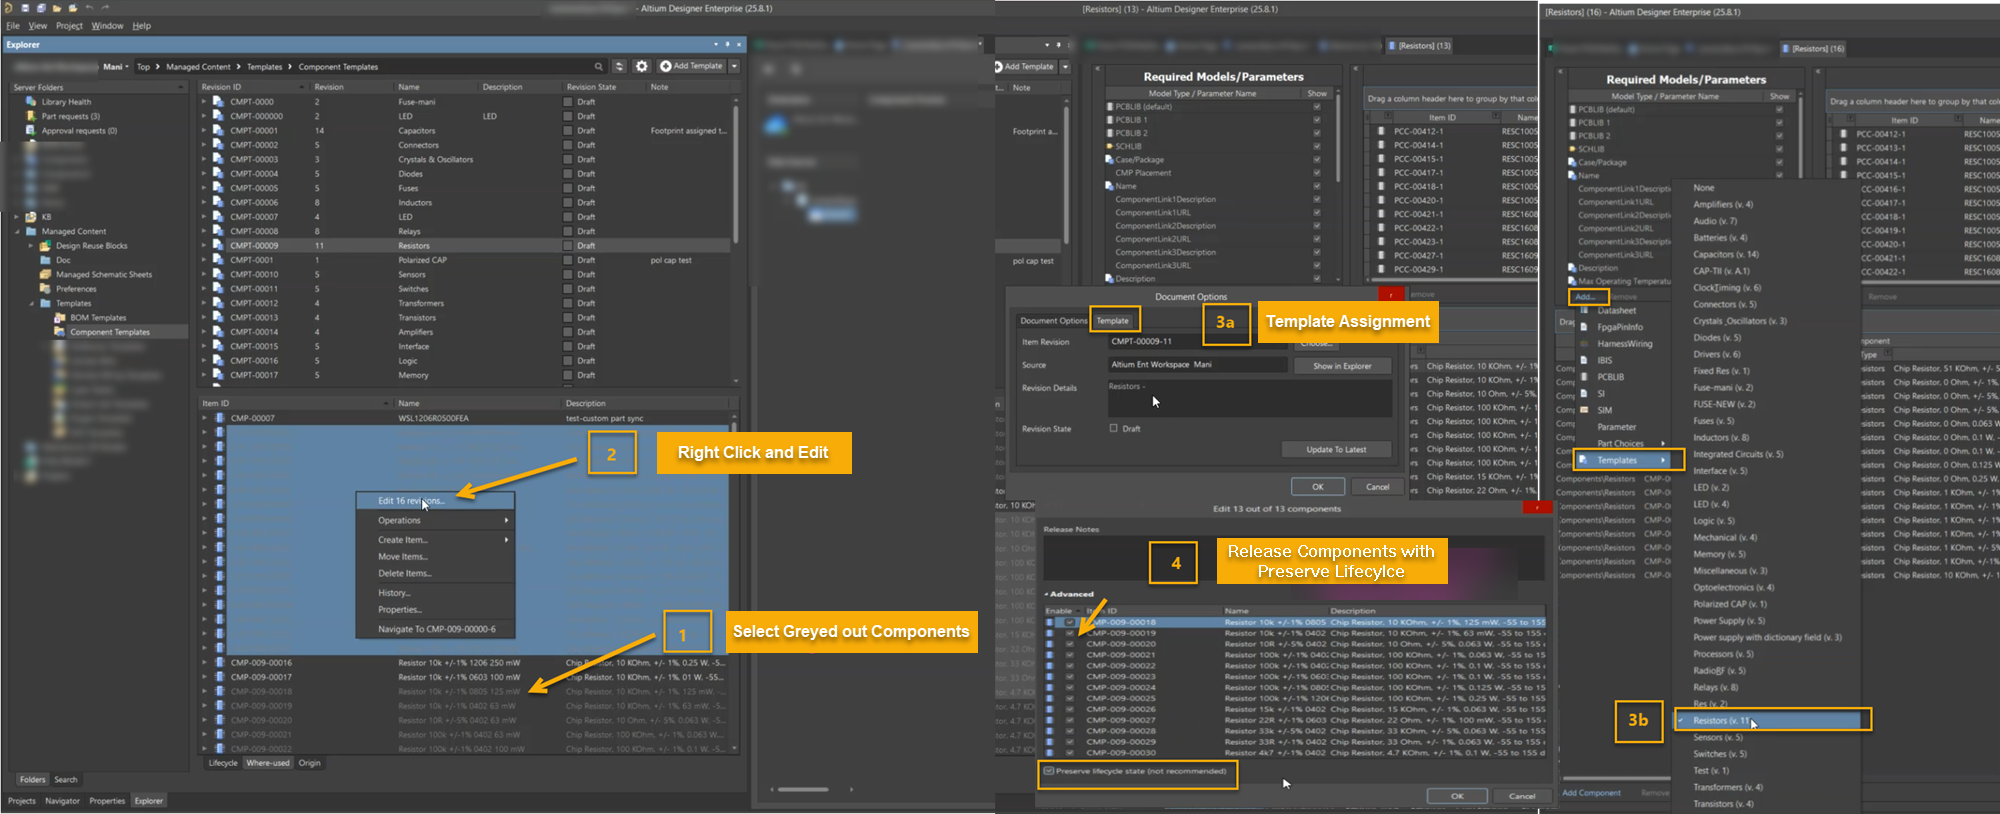
Task: Click the Undo arrow in the top toolbar
Action: (89, 8)
